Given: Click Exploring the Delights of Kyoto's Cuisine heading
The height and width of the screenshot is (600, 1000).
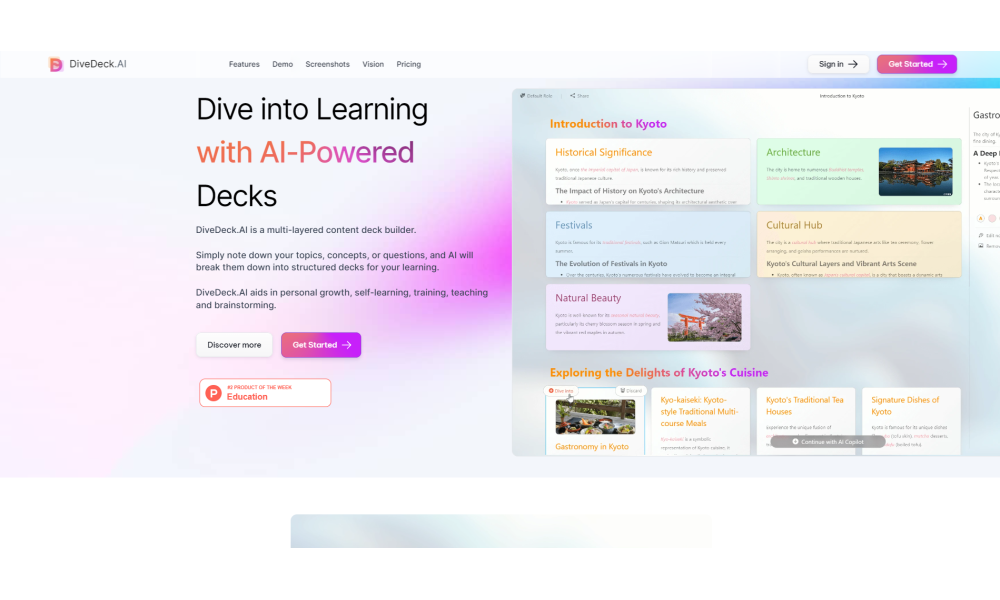Looking at the screenshot, I should (x=659, y=372).
